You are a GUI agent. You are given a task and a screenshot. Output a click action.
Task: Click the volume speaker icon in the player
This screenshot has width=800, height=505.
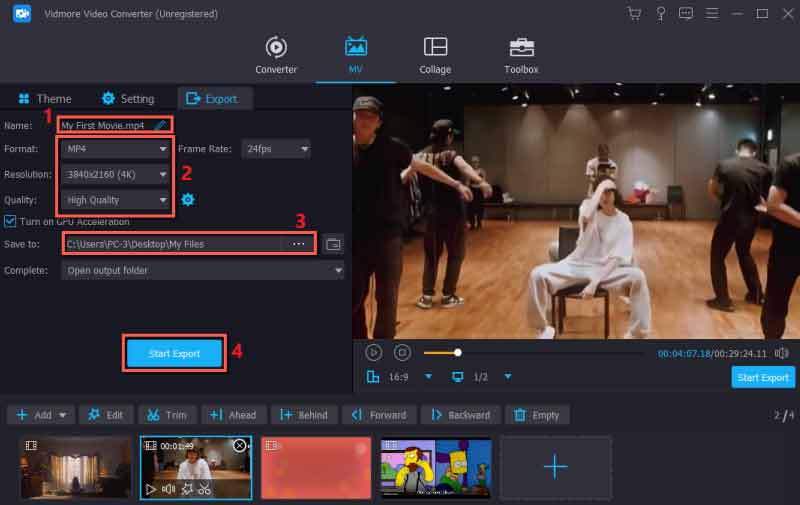(x=781, y=353)
